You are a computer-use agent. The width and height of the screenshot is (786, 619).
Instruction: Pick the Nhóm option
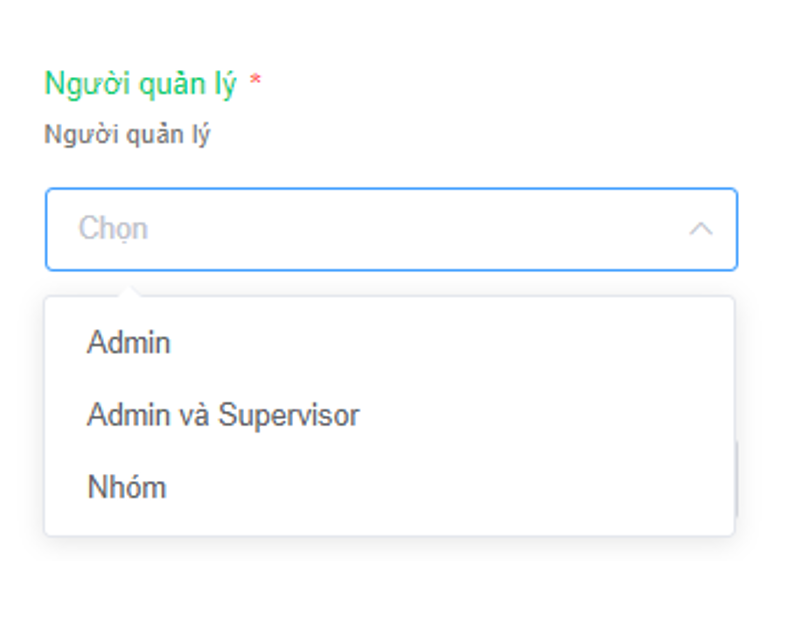[126, 488]
